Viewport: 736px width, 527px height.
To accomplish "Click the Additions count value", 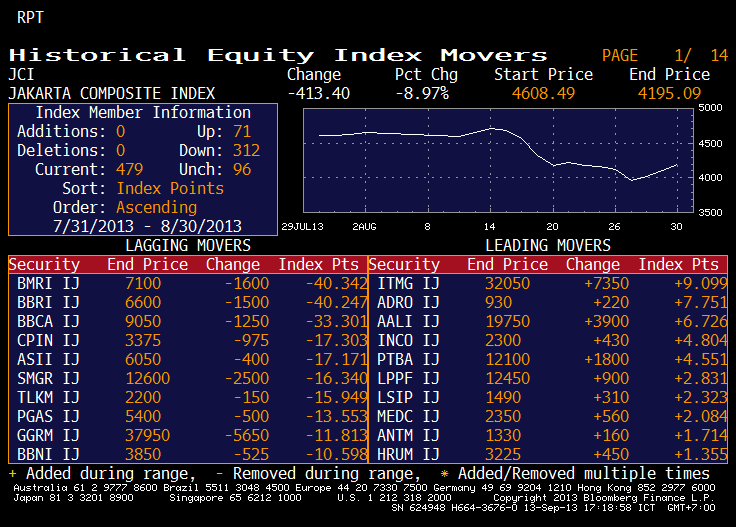I will point(121,131).
